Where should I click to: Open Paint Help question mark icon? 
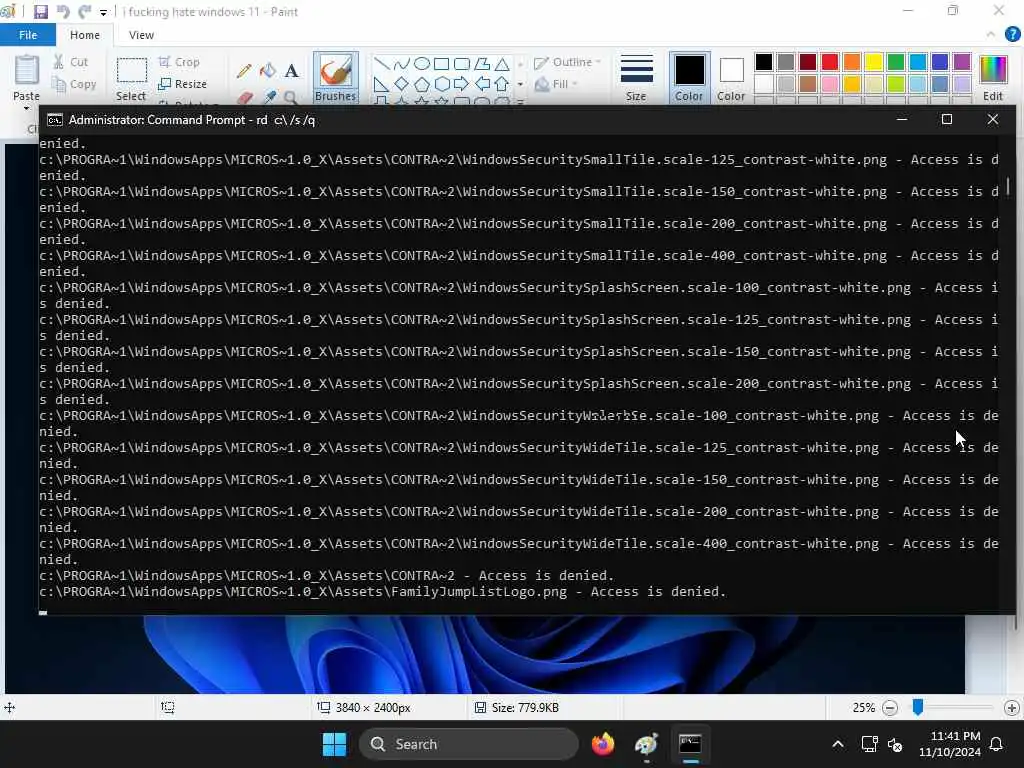pyautogui.click(x=1012, y=35)
